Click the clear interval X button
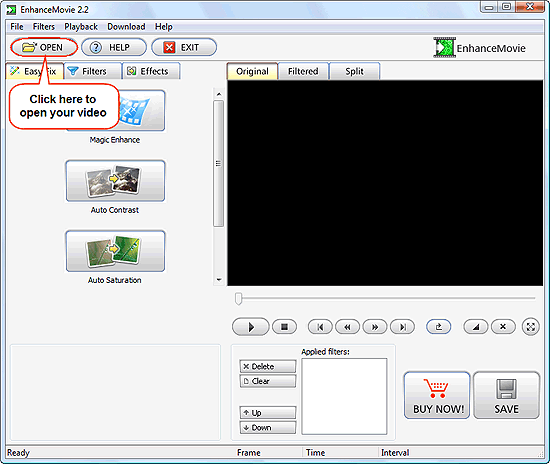The height and width of the screenshot is (464, 550). (503, 327)
